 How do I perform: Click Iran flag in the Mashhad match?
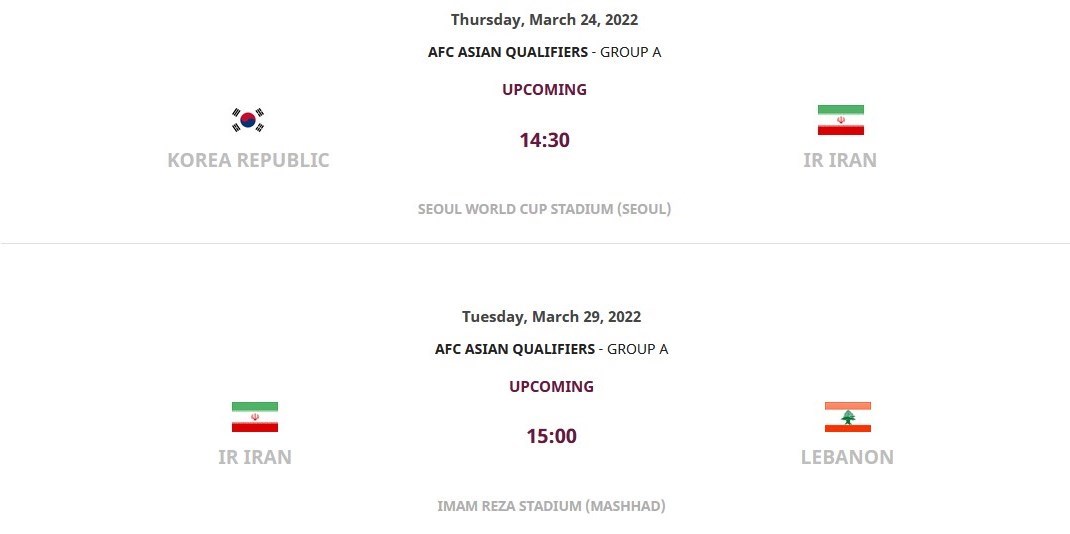point(255,417)
